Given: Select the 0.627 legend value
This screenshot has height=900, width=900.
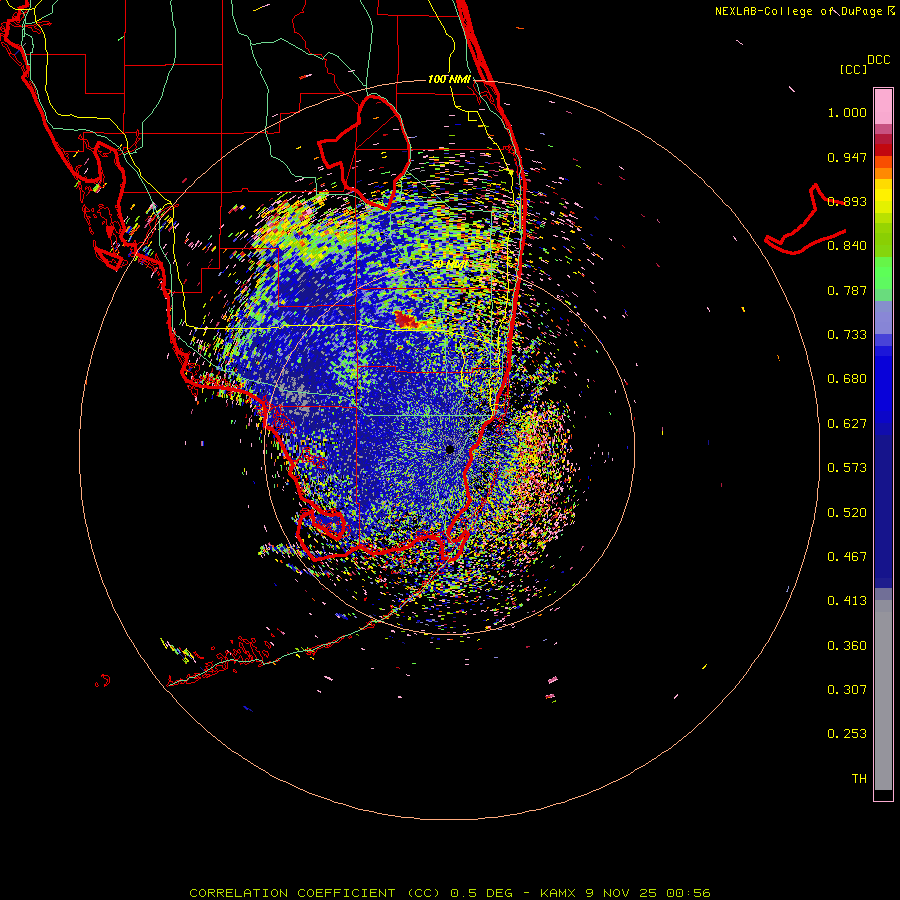Looking at the screenshot, I should [x=847, y=424].
